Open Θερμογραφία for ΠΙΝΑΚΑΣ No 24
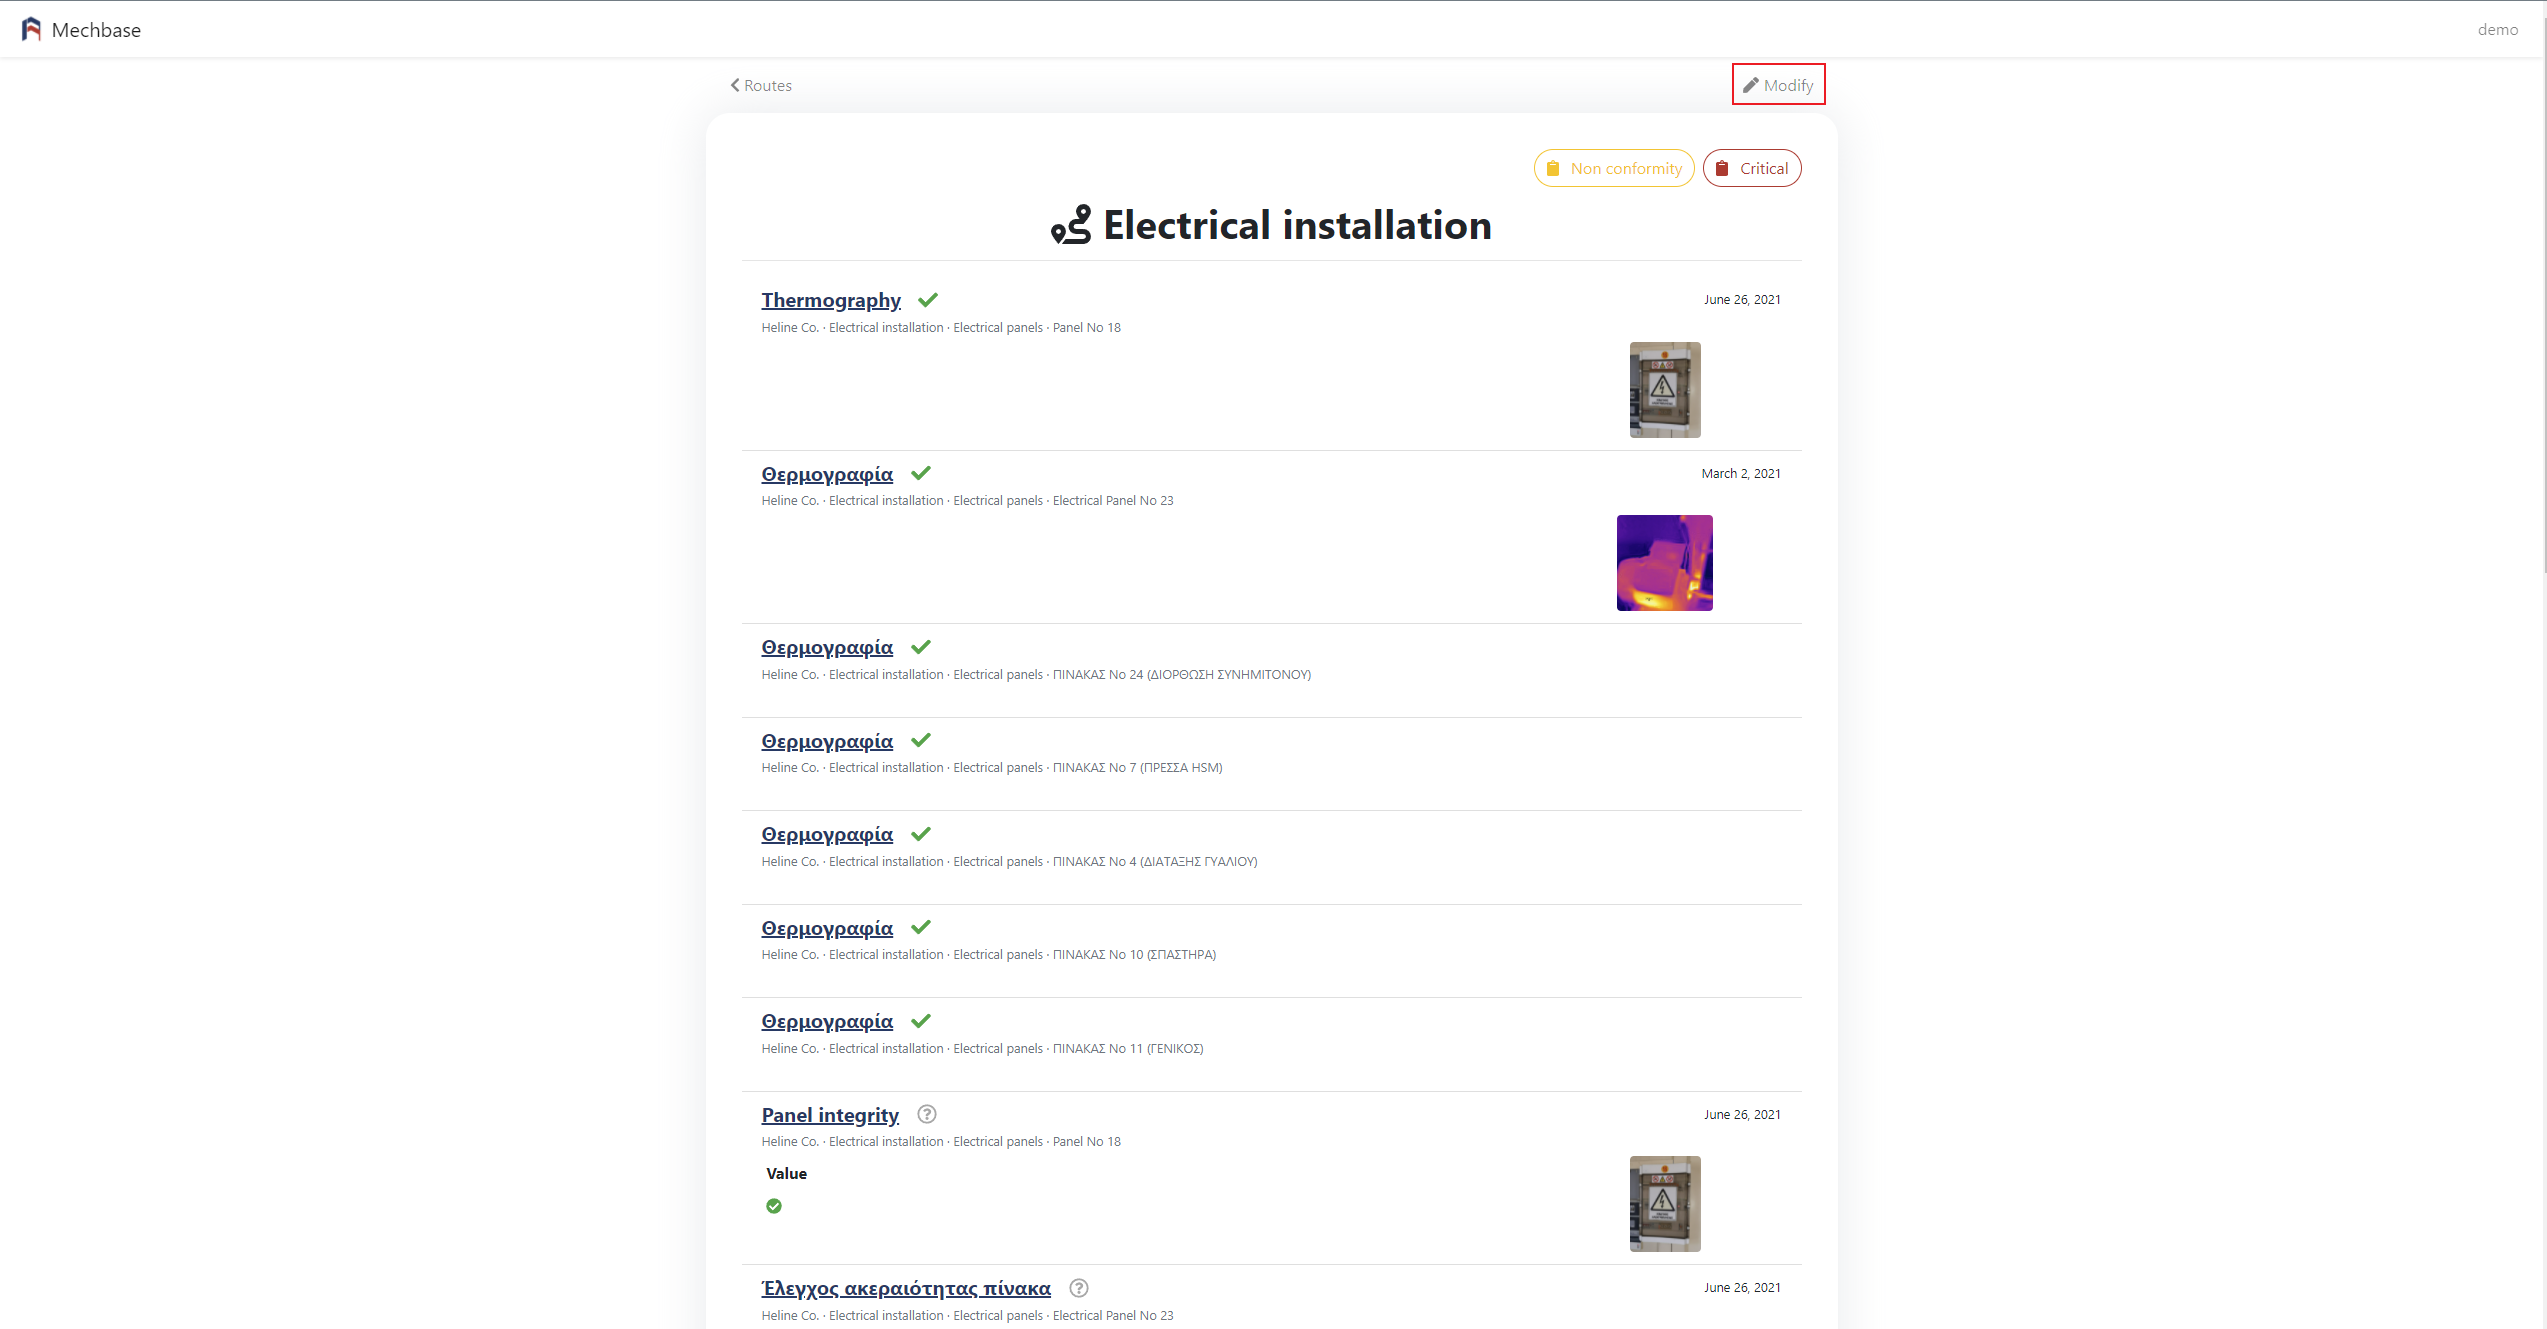 click(x=827, y=647)
